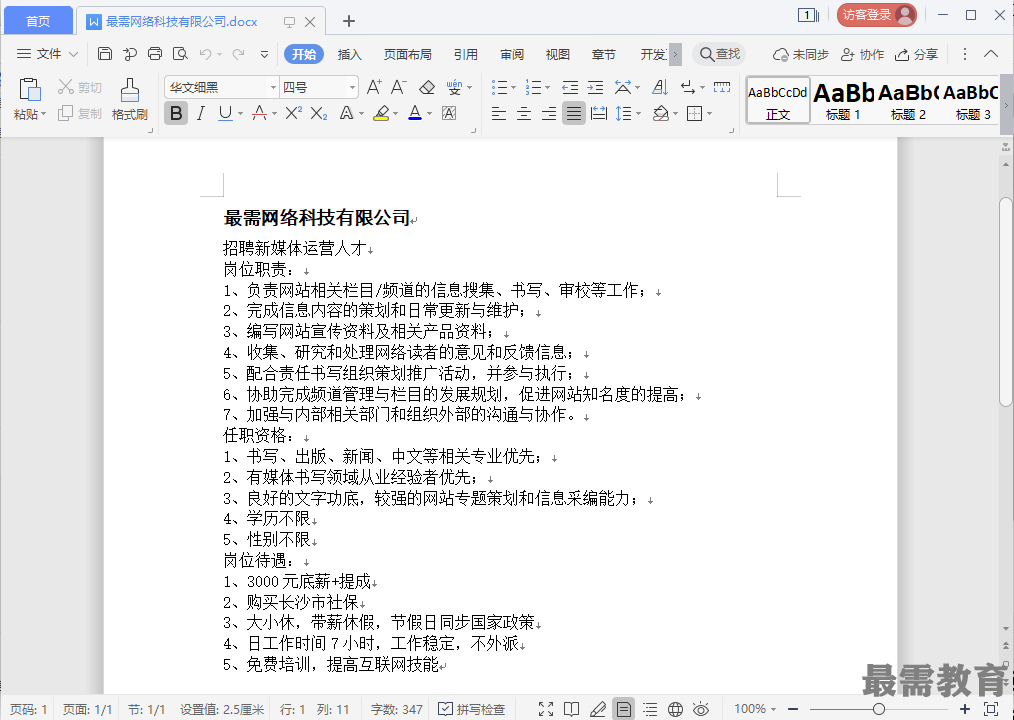Apply subscript X₂ formatting
This screenshot has height=720, width=1014.
(x=319, y=114)
